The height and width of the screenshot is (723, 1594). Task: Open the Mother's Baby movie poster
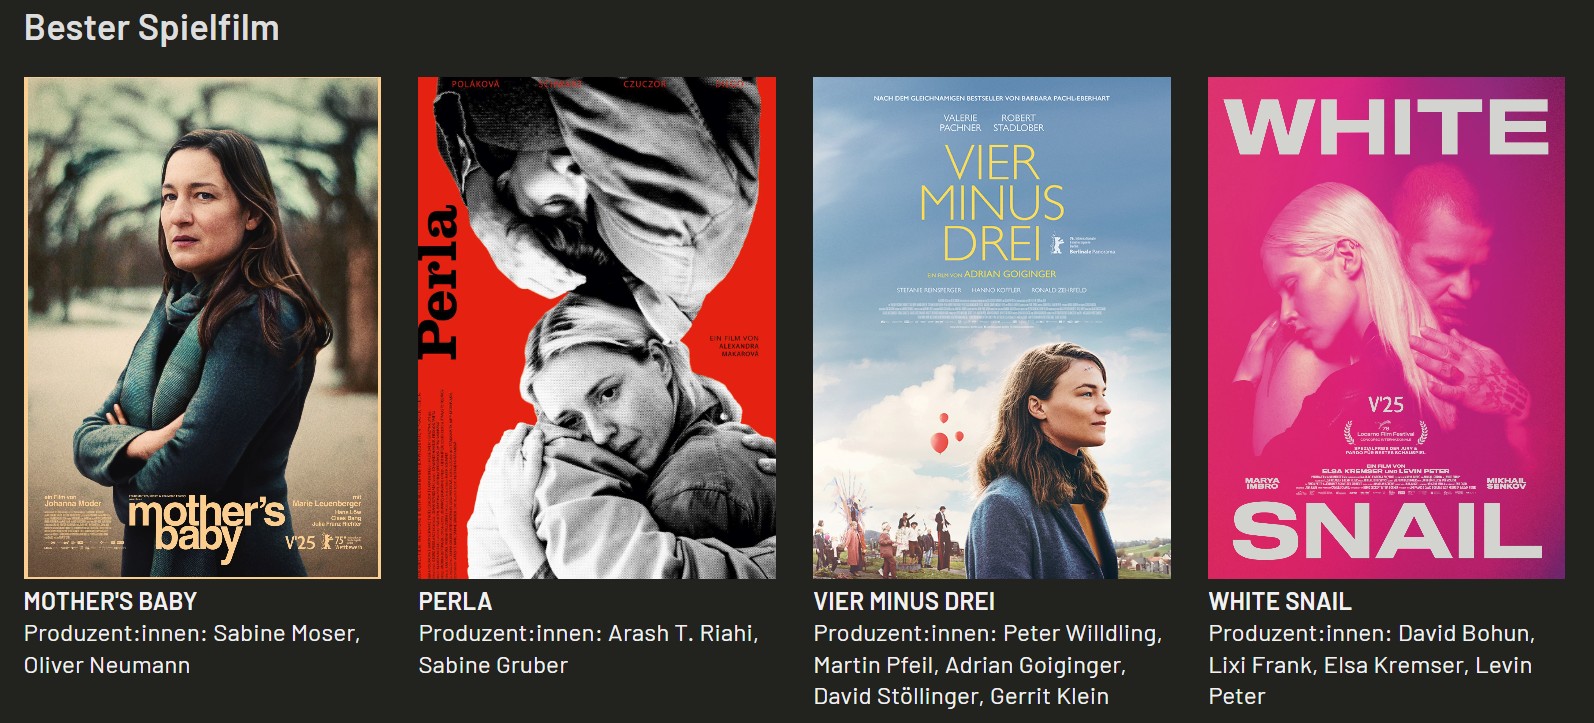click(202, 328)
